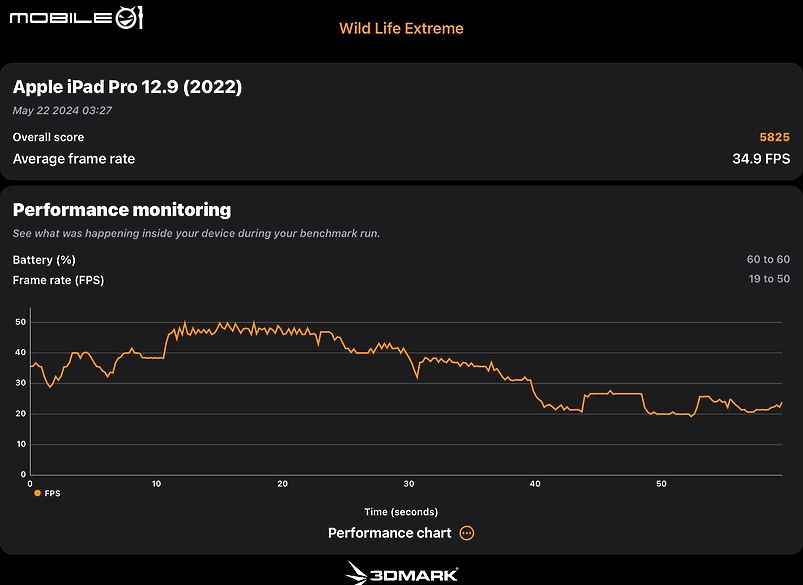Click the 'Battery (%)' label

[44, 260]
